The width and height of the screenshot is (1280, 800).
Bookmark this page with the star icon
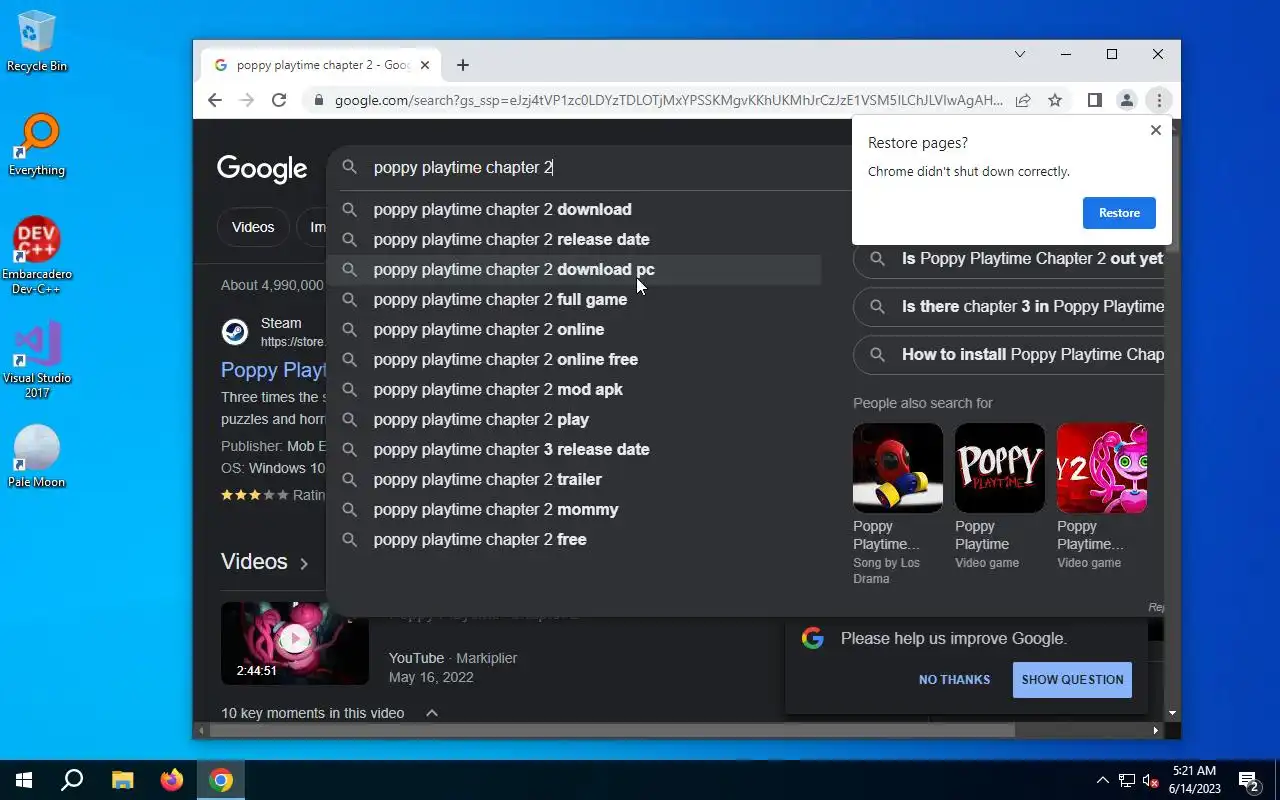pos(1055,100)
